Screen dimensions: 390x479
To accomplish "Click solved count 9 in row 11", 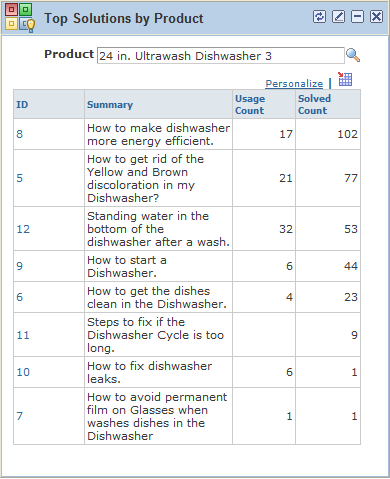I will click(354, 335).
